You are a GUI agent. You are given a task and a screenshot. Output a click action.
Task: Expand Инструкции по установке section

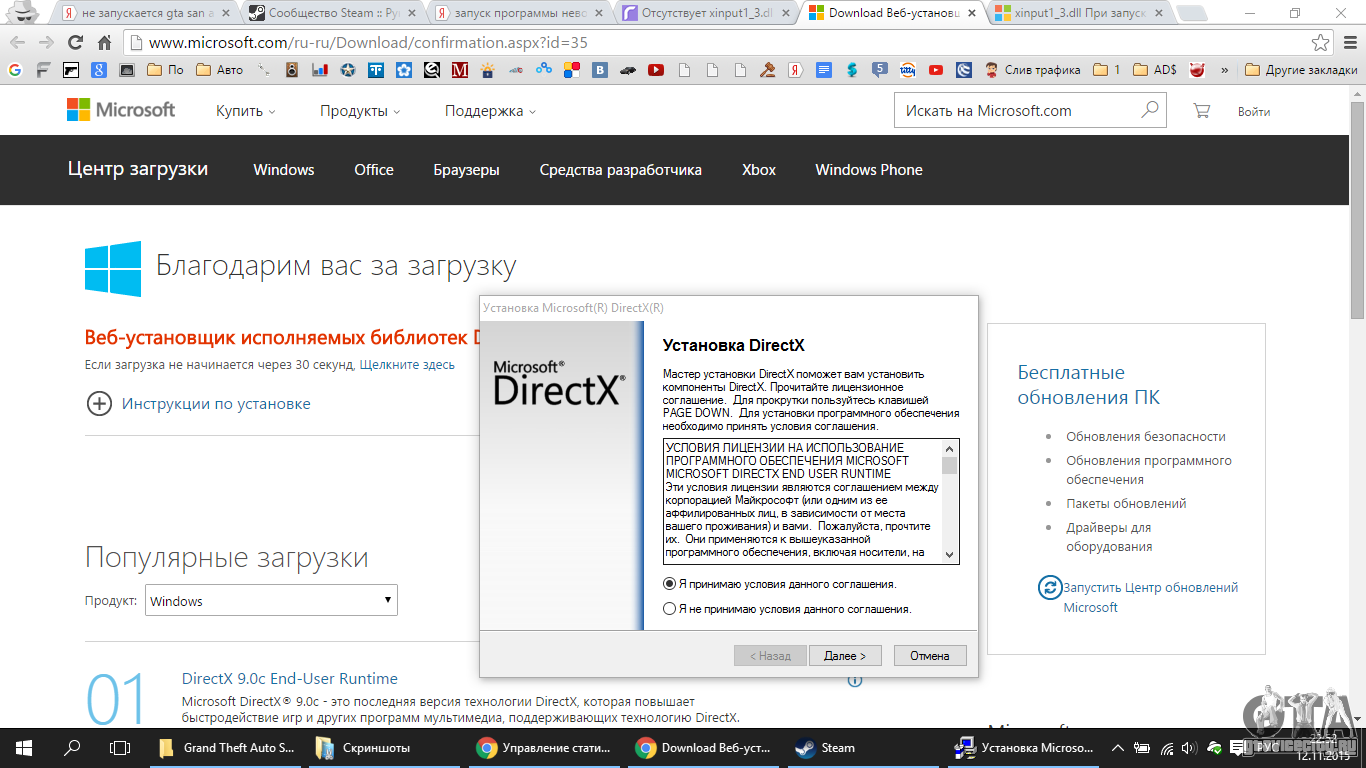(x=216, y=404)
